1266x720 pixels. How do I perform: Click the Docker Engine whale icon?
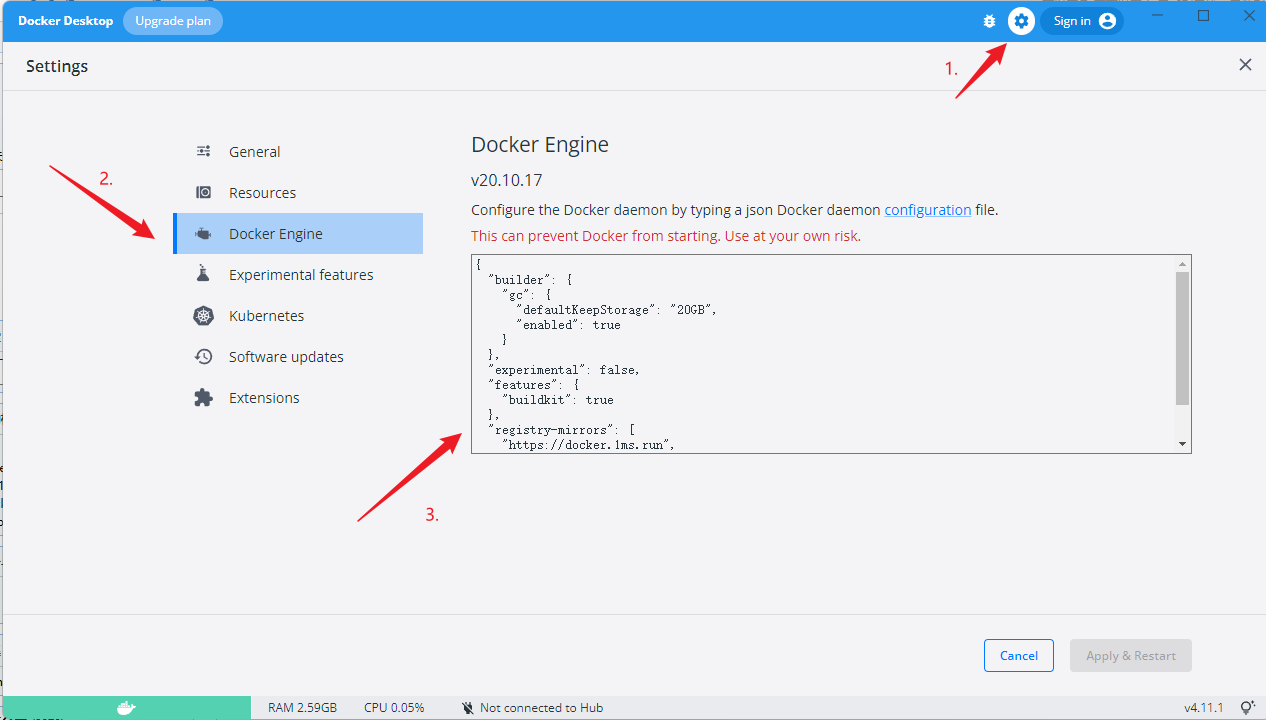click(x=204, y=233)
